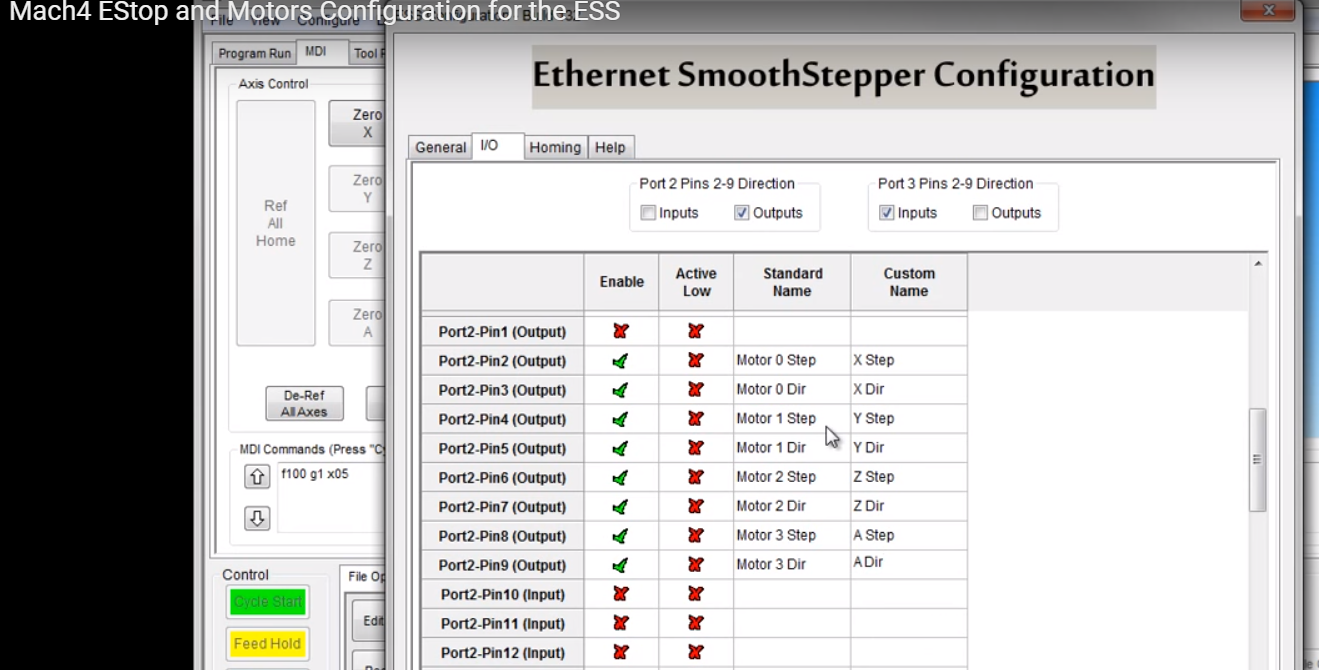Viewport: 1319px width, 670px height.
Task: Click the Active Low column header
Action: pyautogui.click(x=696, y=282)
